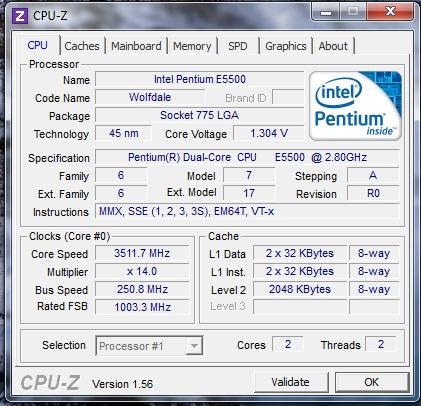Viewport: 421px width, 406px height.
Task: Click the empty Brand ID field
Action: [288, 97]
